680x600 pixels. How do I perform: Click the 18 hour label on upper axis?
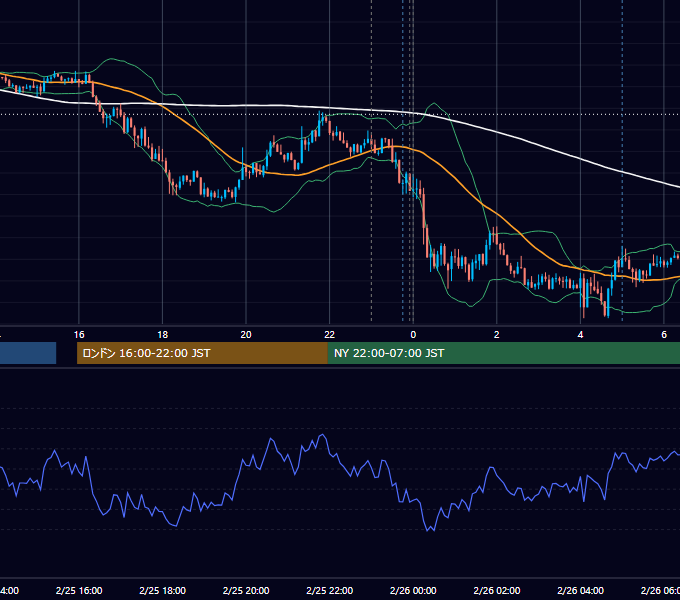[162, 334]
